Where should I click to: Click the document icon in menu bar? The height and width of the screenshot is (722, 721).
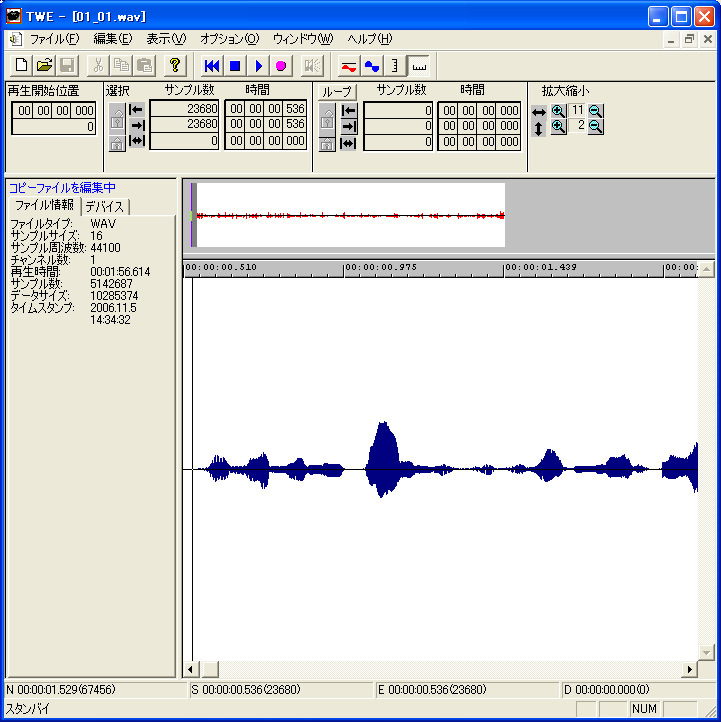15,39
